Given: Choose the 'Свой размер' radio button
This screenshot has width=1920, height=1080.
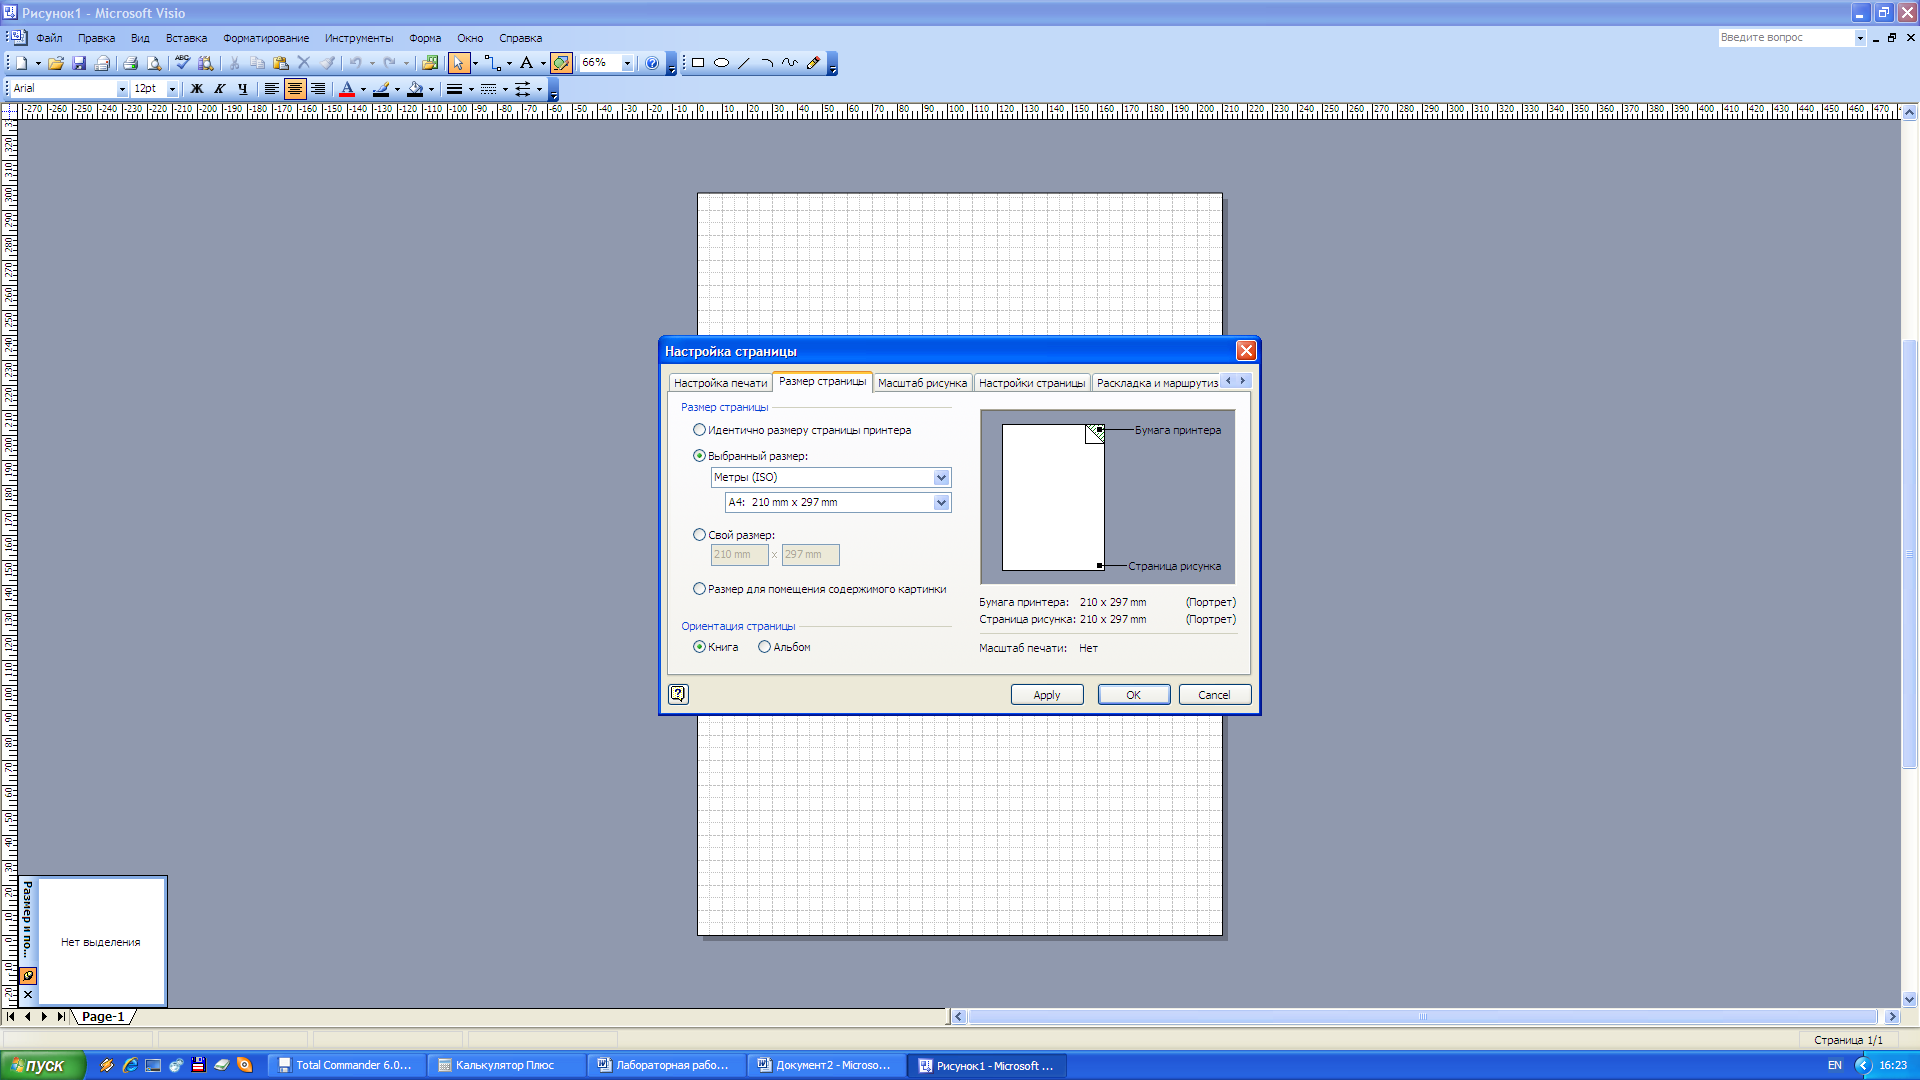Looking at the screenshot, I should pyautogui.click(x=699, y=535).
